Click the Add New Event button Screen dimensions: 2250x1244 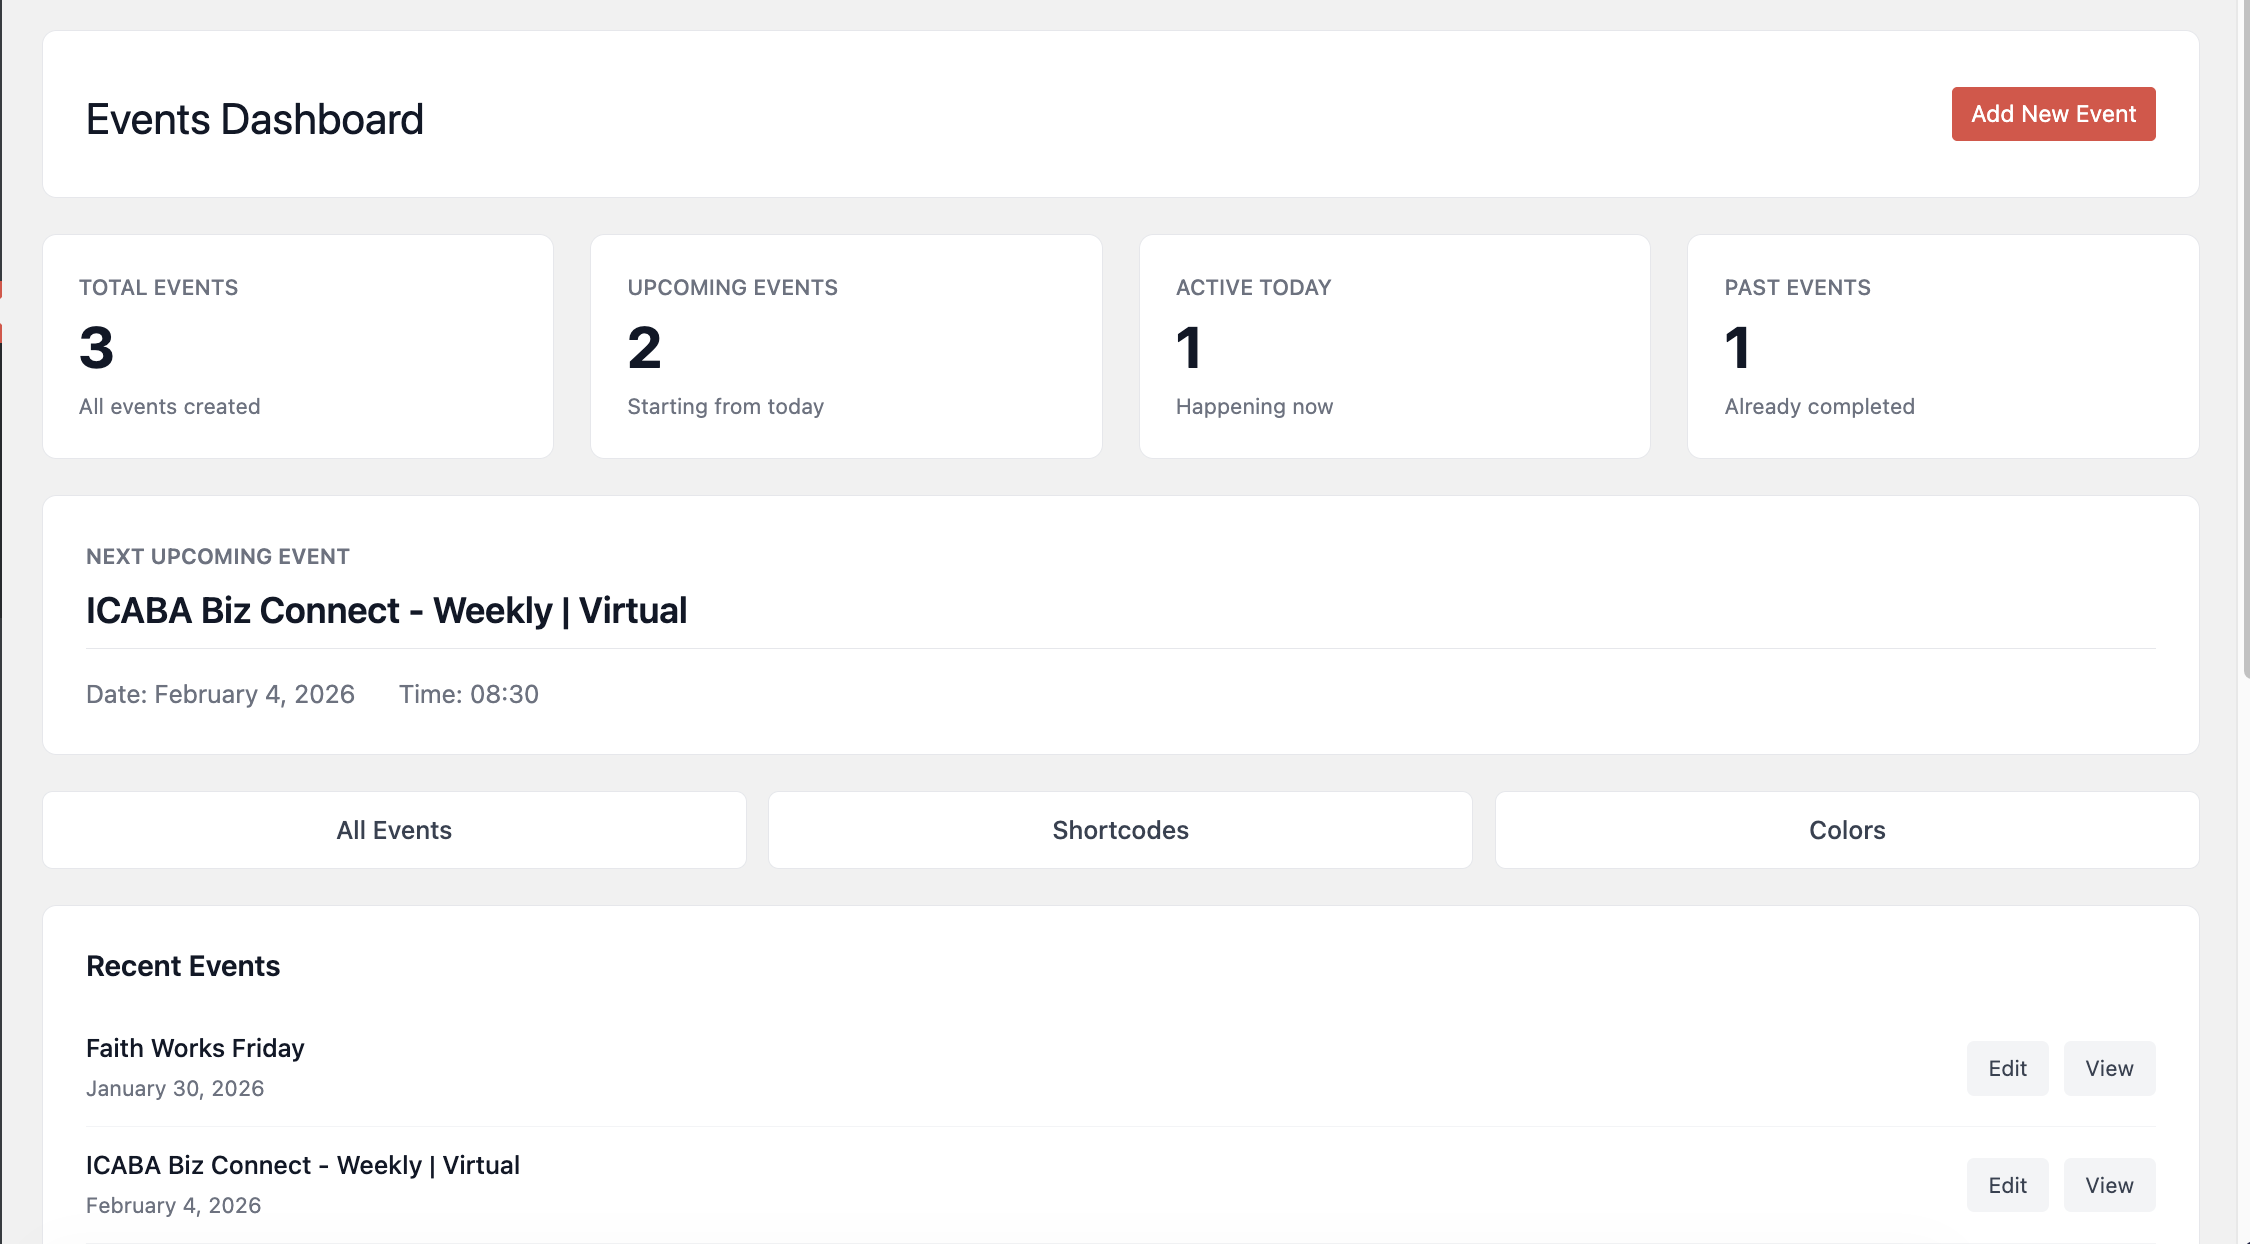pyautogui.click(x=2052, y=114)
